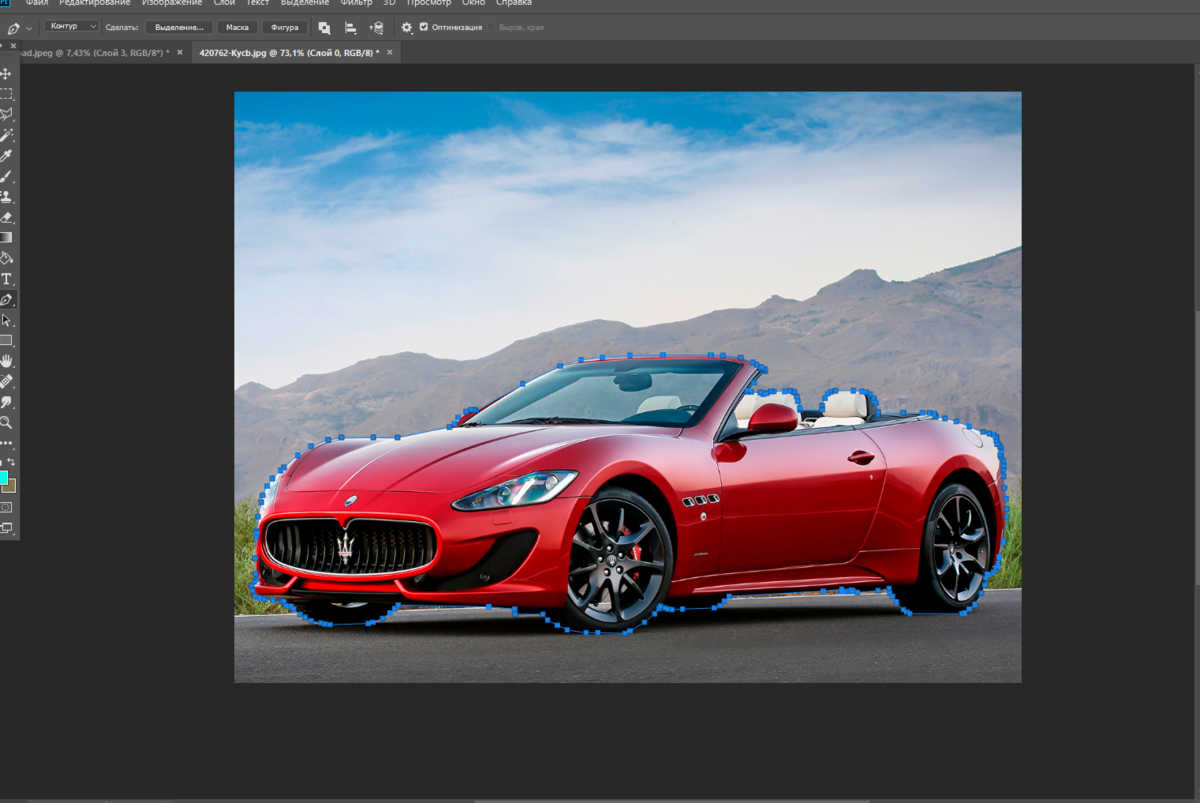The width and height of the screenshot is (1200, 803).
Task: Select the Polygonal Lasso tool
Action: click(6, 115)
